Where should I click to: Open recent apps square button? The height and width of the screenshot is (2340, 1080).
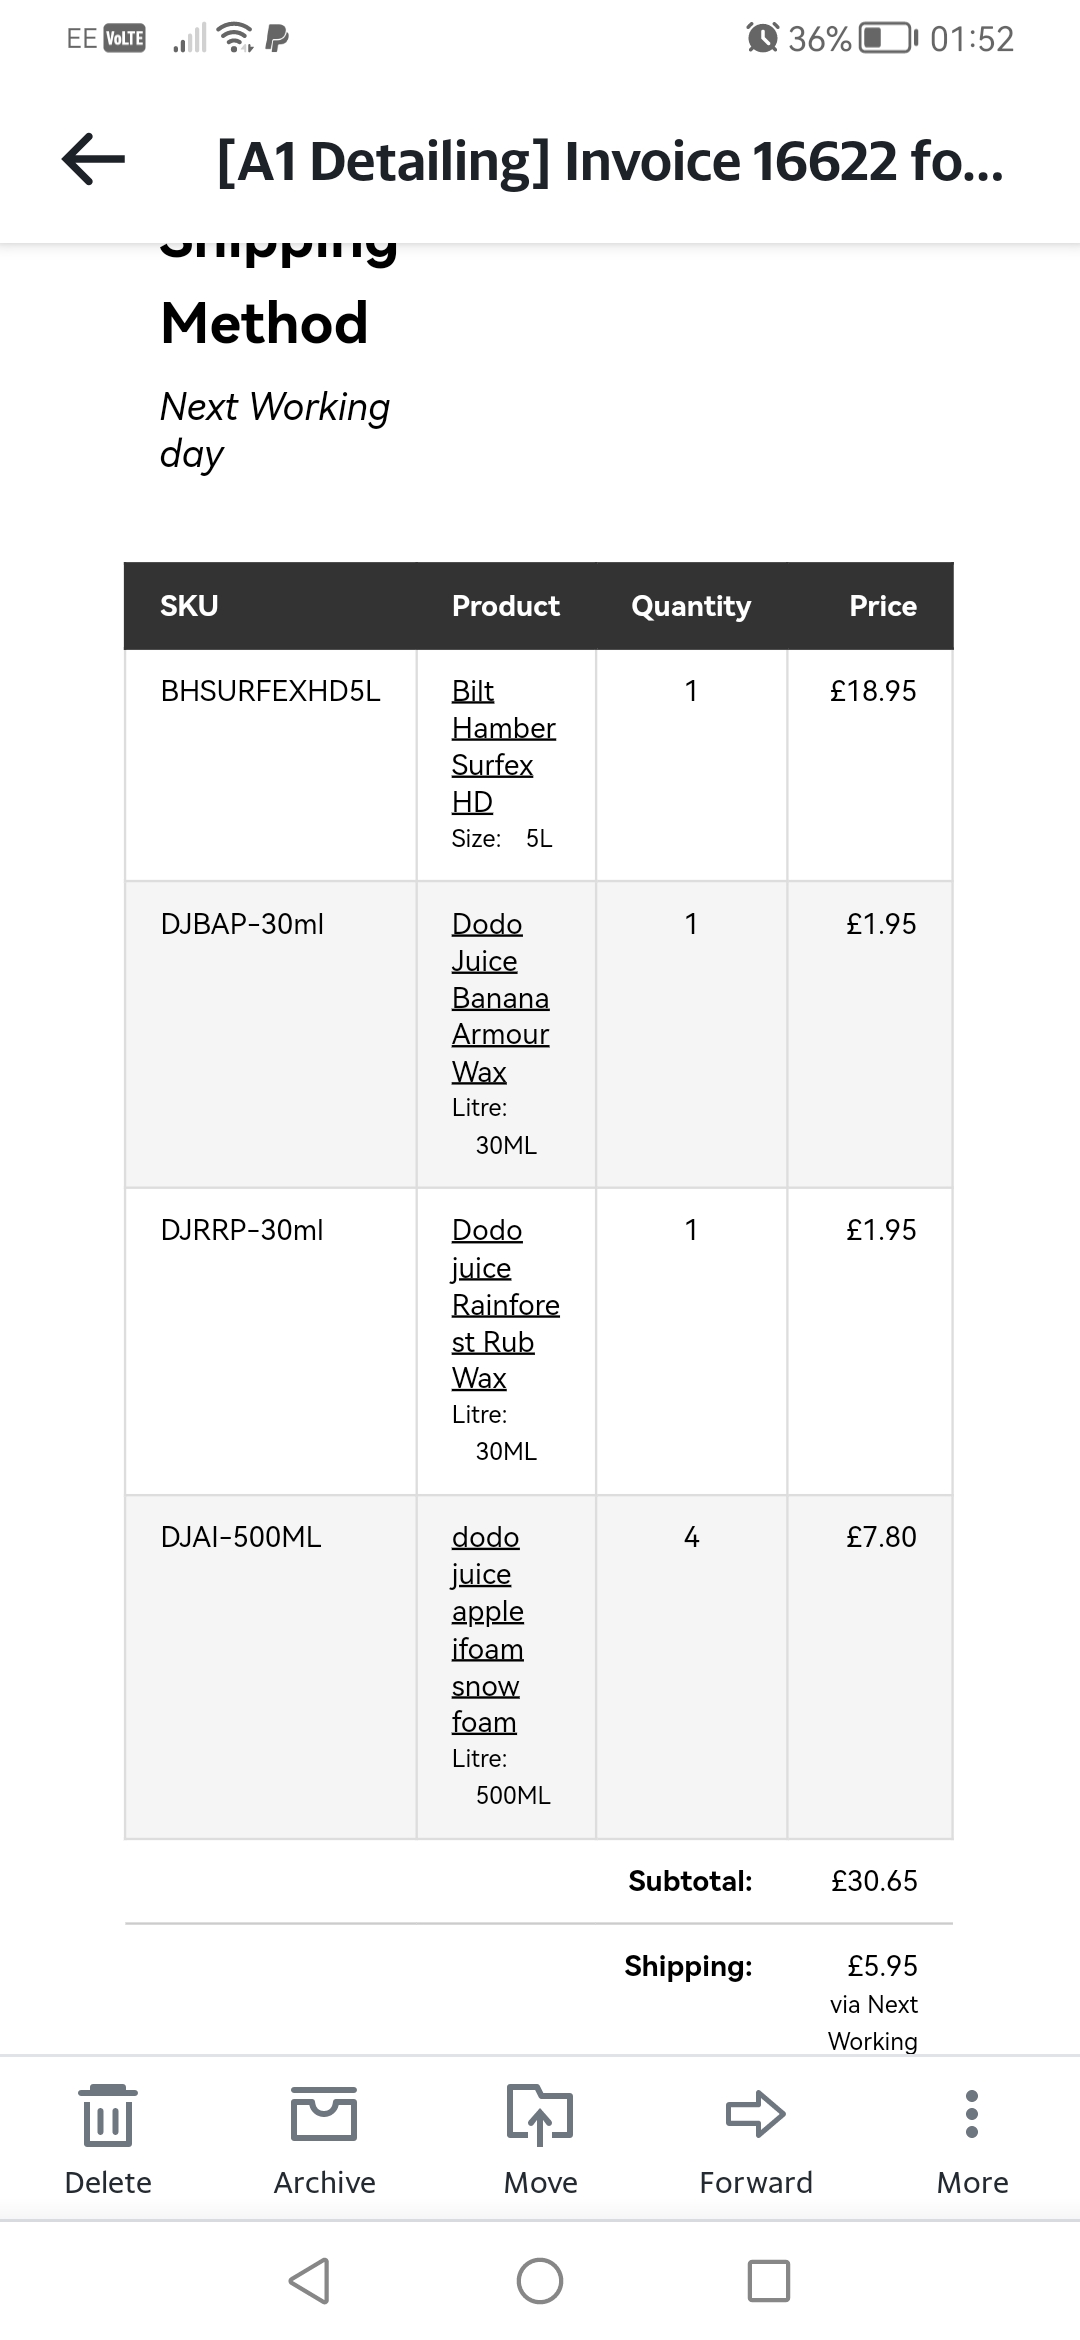pos(768,2281)
